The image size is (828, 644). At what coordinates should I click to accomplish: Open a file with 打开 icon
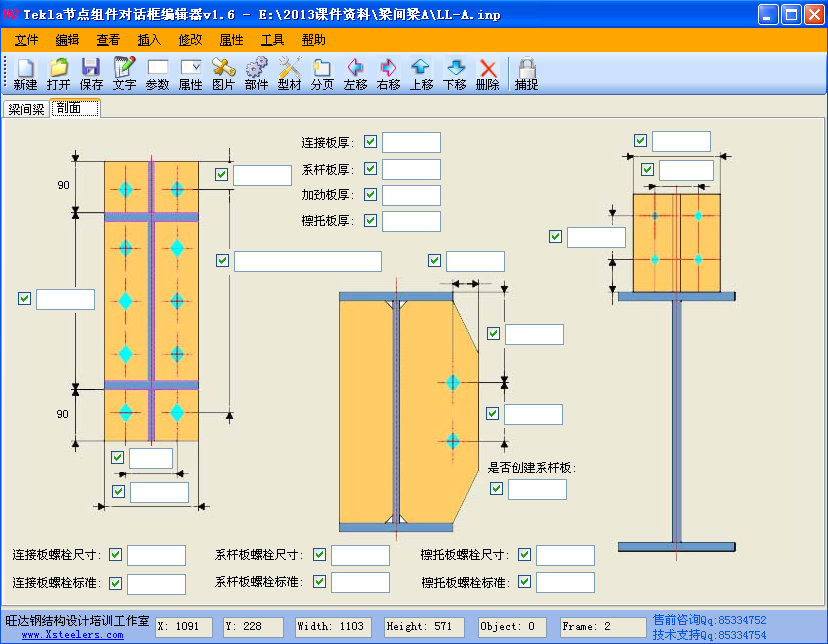point(58,74)
